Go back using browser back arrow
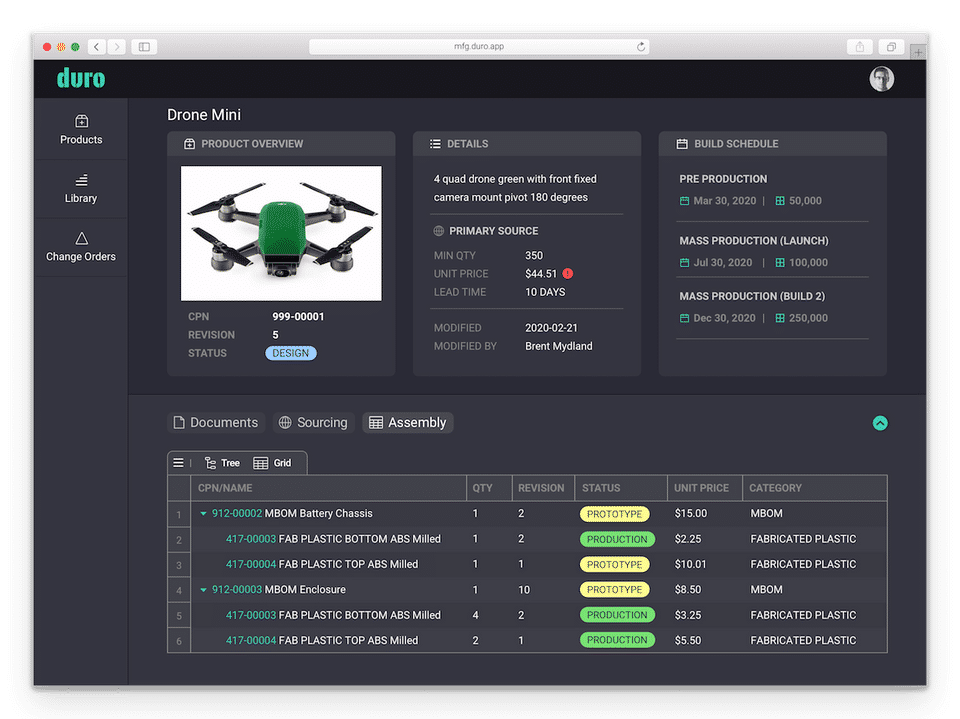This screenshot has height=719, width=960. [x=97, y=47]
